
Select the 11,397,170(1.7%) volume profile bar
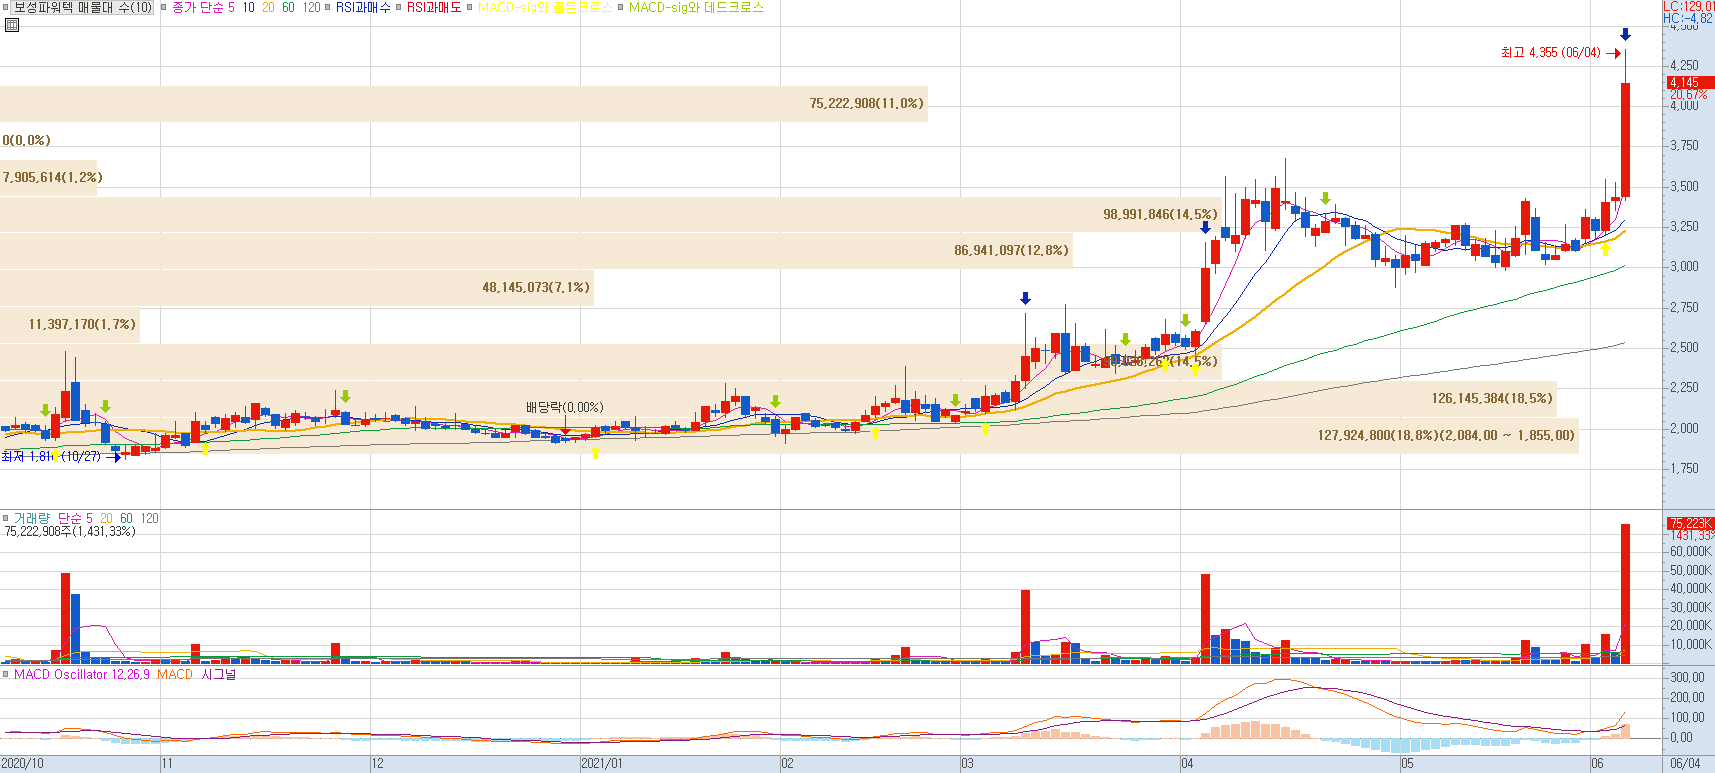coord(70,325)
